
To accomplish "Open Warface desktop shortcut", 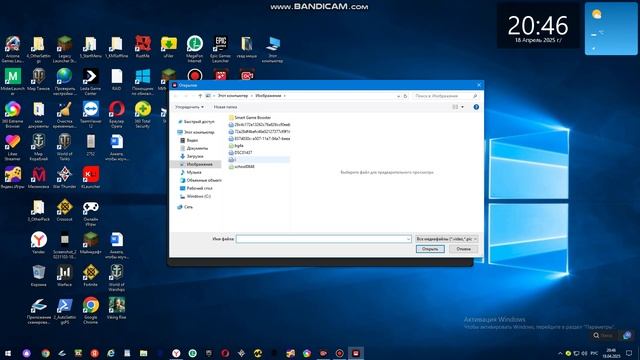I will (x=64, y=276).
